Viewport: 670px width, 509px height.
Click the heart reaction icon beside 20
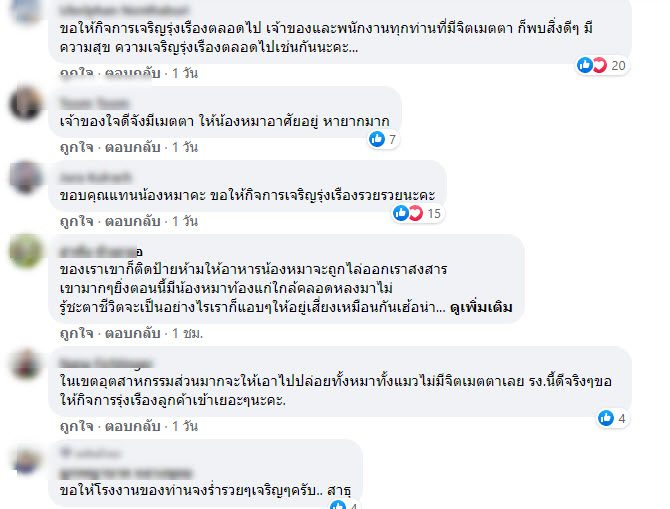tap(599, 65)
